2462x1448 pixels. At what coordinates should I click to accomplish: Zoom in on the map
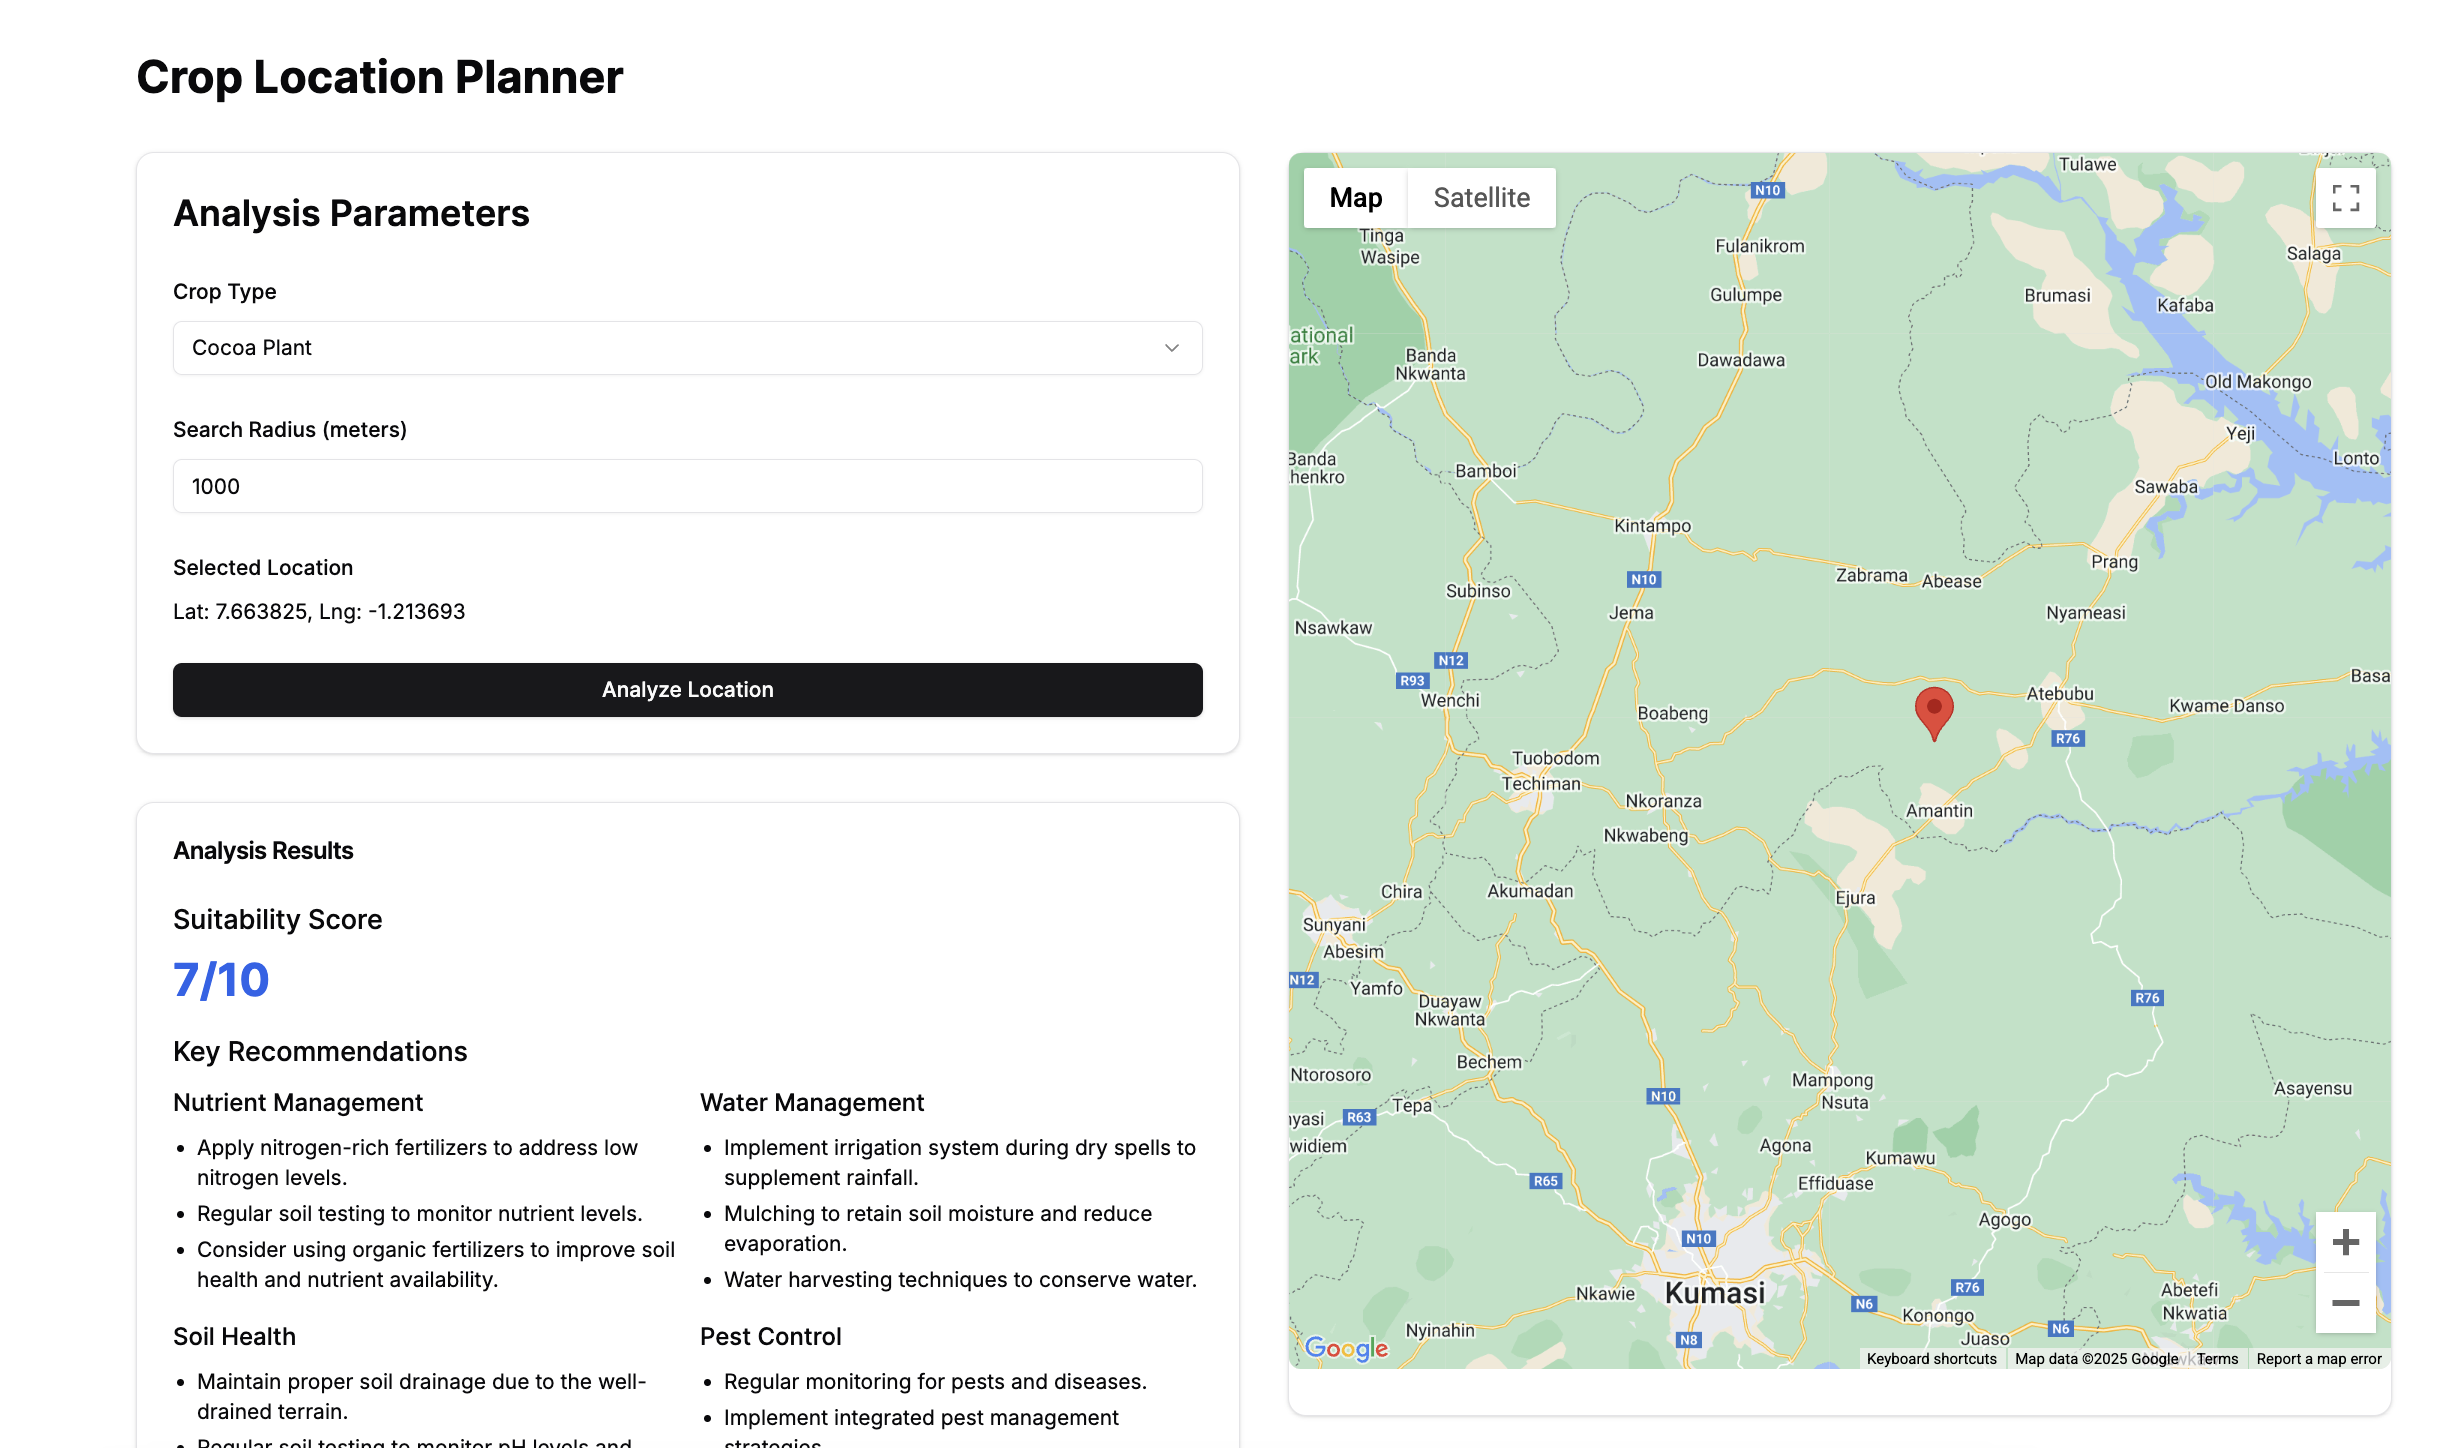click(x=2345, y=1243)
